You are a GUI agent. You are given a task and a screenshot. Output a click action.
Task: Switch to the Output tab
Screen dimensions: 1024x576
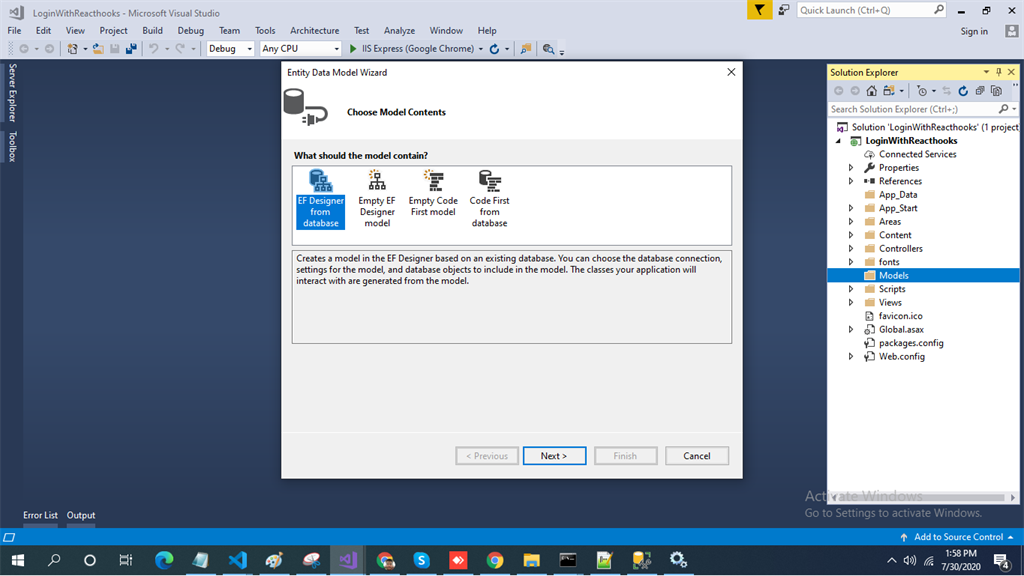[81, 515]
